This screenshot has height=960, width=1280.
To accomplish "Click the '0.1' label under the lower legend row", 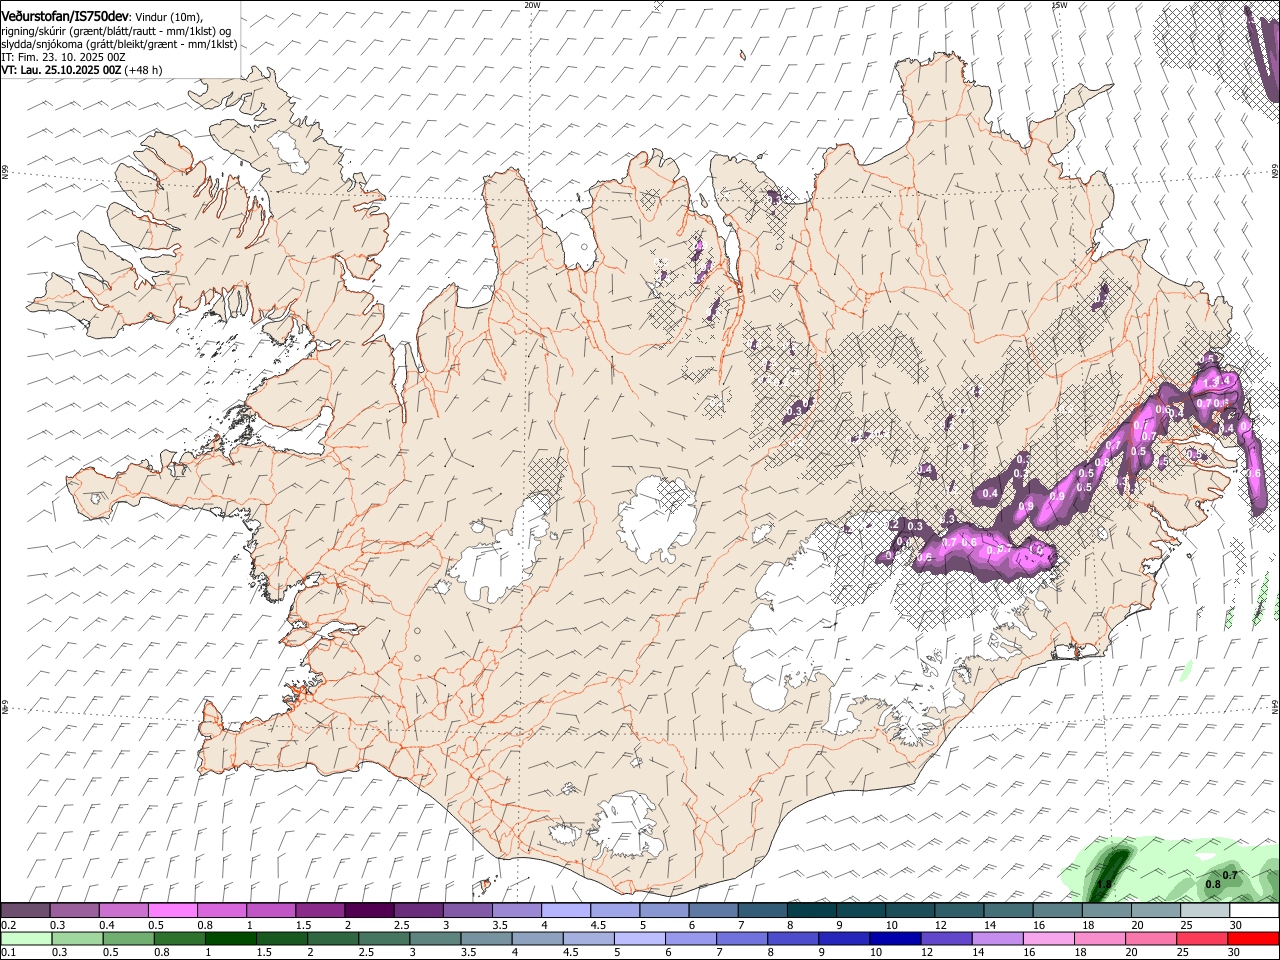I will pos(8,952).
